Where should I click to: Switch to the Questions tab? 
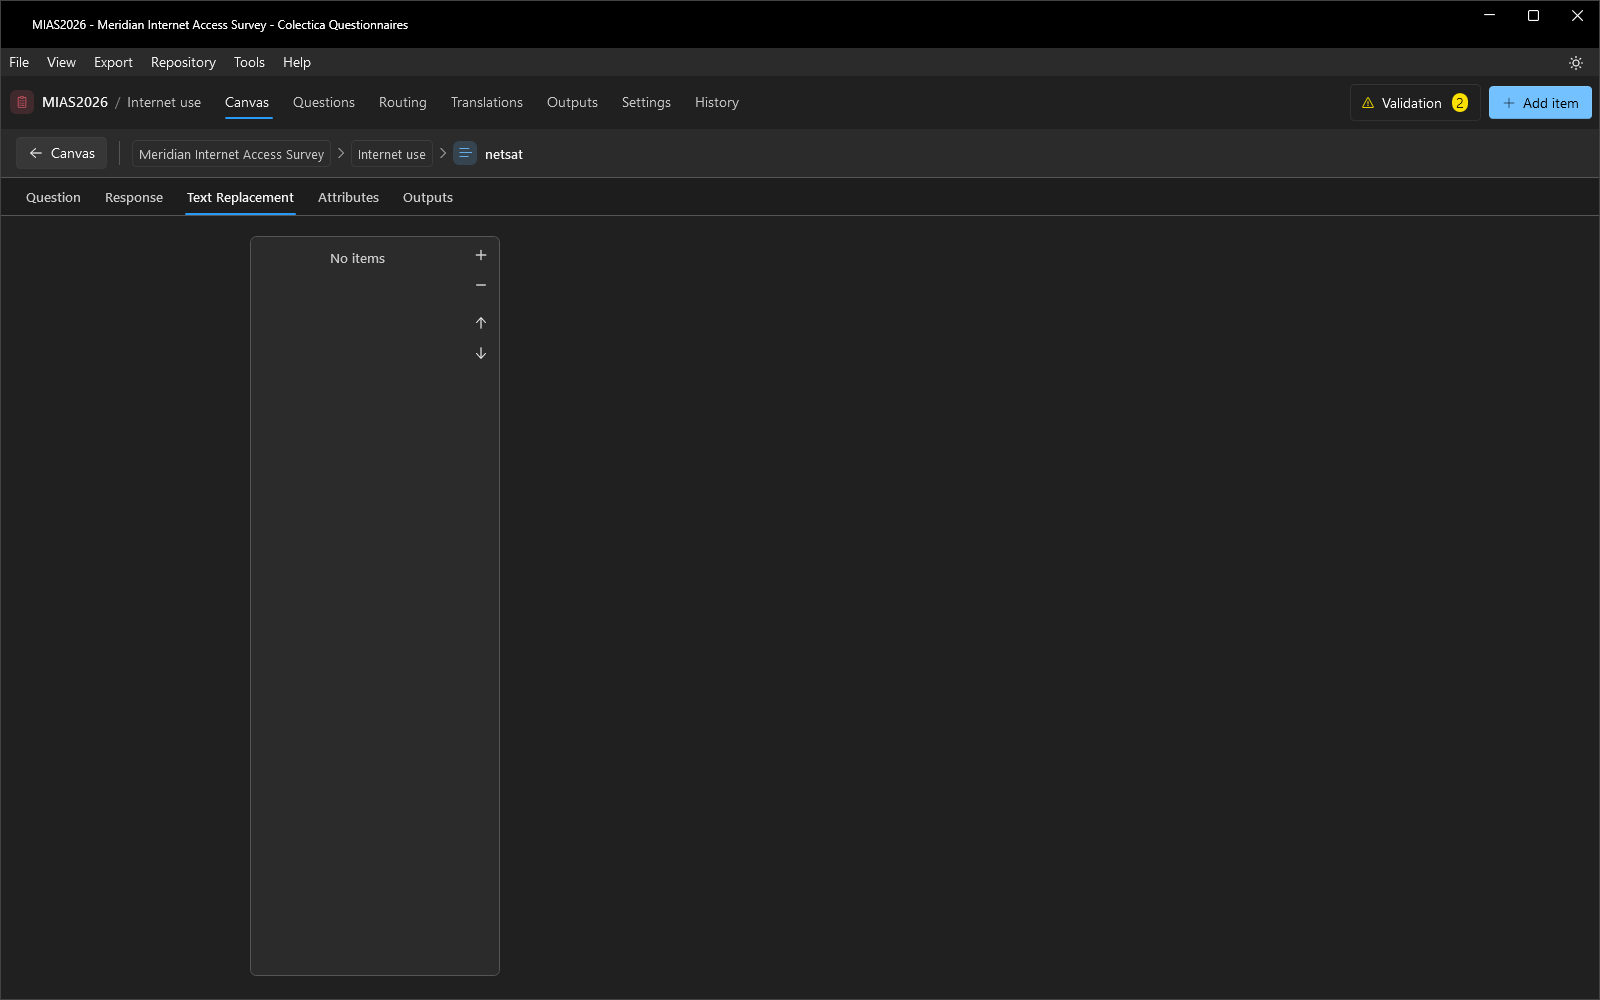(x=324, y=102)
